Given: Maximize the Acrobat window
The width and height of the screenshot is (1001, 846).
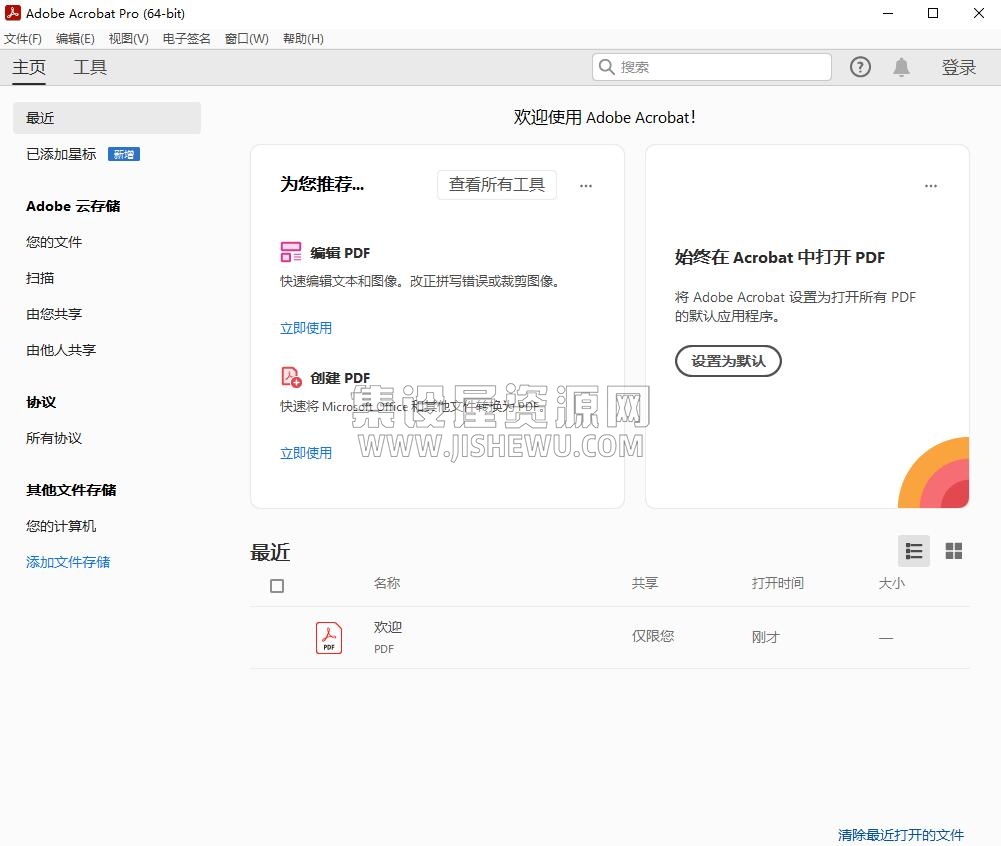Looking at the screenshot, I should click(933, 13).
